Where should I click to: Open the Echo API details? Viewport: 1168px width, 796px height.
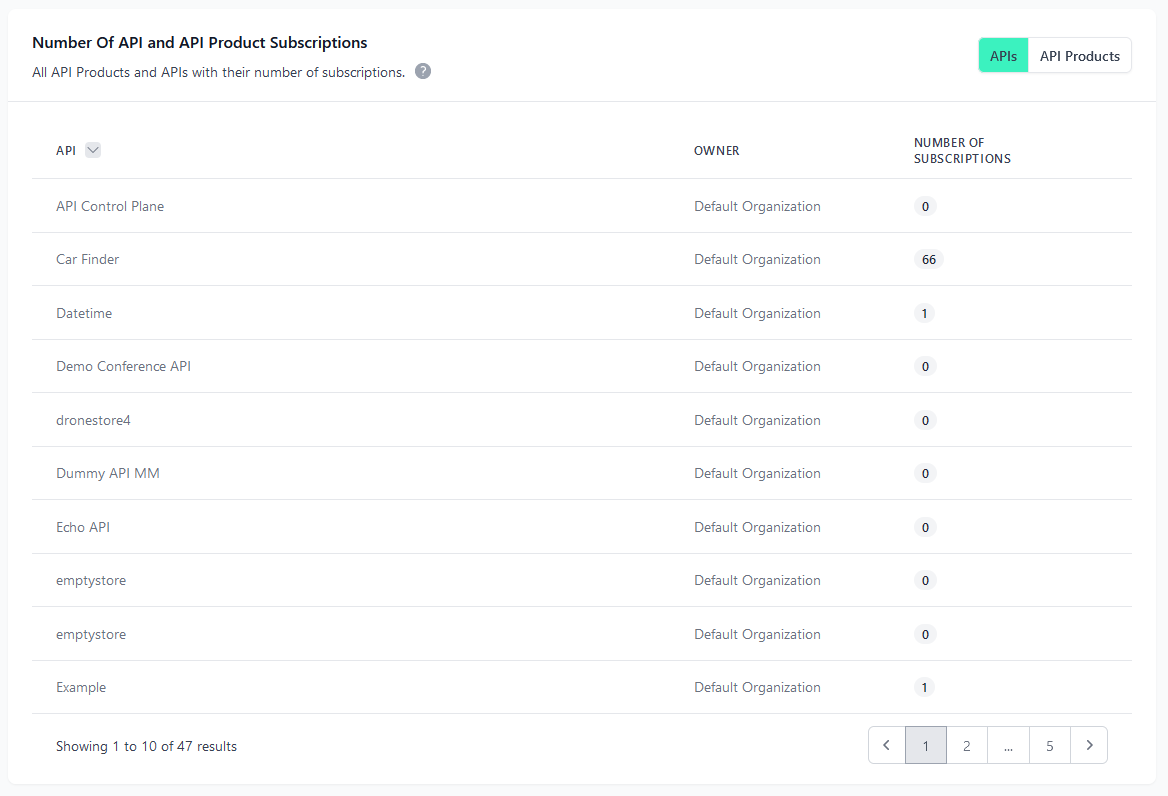[x=83, y=527]
